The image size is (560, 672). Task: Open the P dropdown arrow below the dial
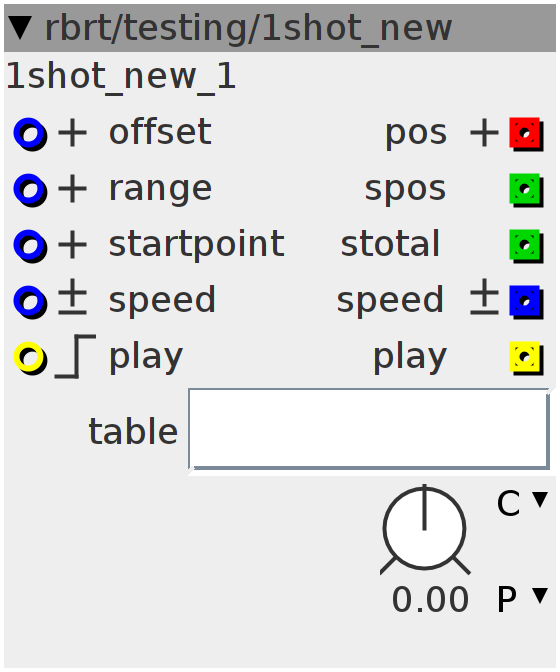(x=540, y=596)
